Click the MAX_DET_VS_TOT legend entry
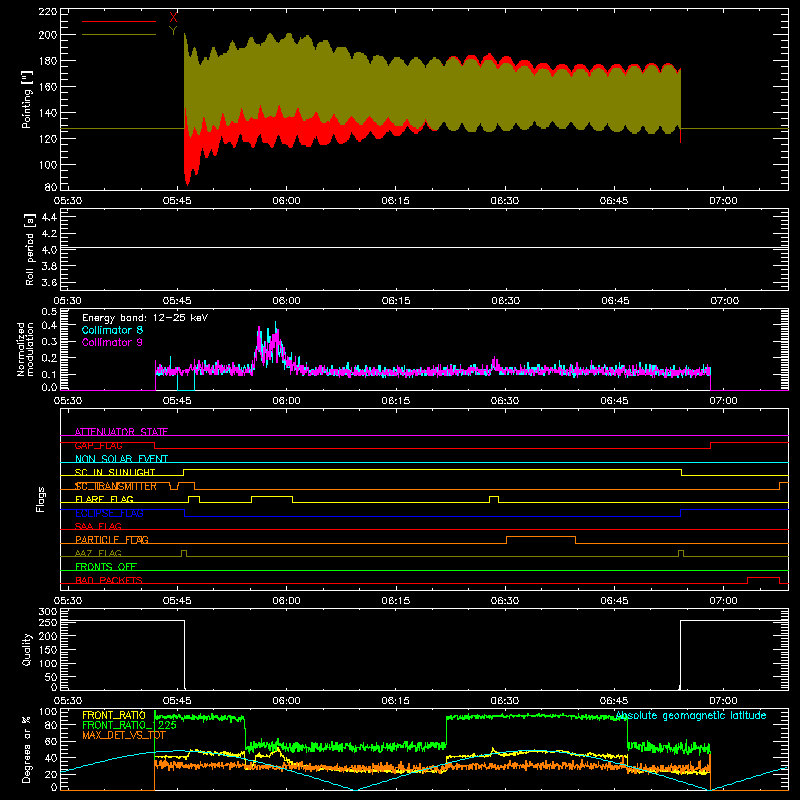The height and width of the screenshot is (800, 800). click(123, 735)
